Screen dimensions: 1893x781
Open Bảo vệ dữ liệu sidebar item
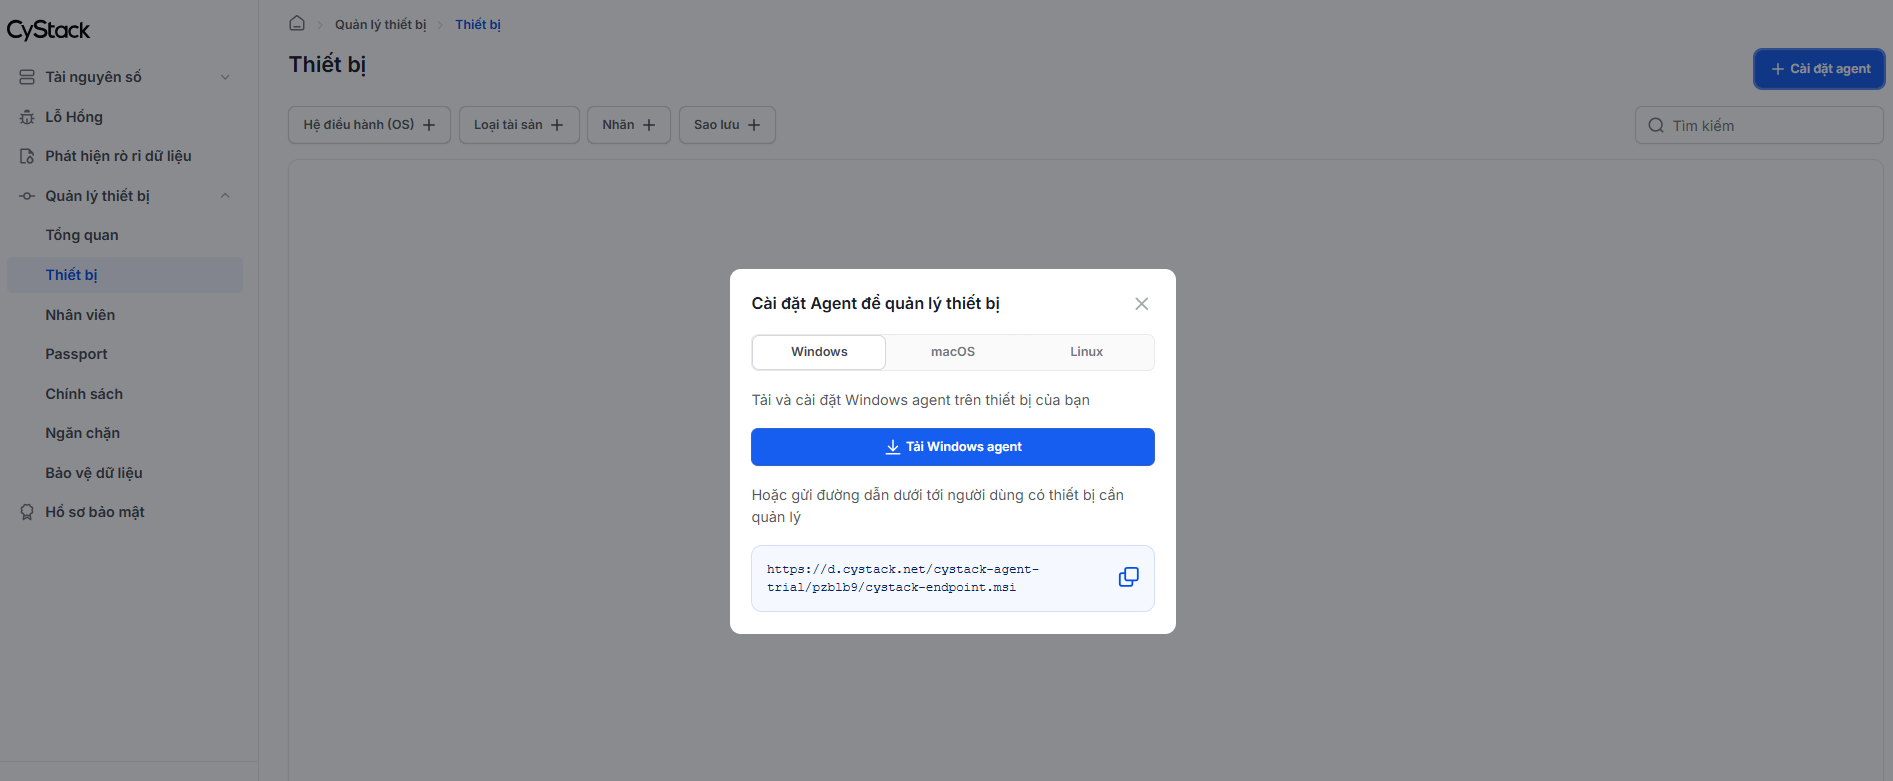click(x=125, y=473)
